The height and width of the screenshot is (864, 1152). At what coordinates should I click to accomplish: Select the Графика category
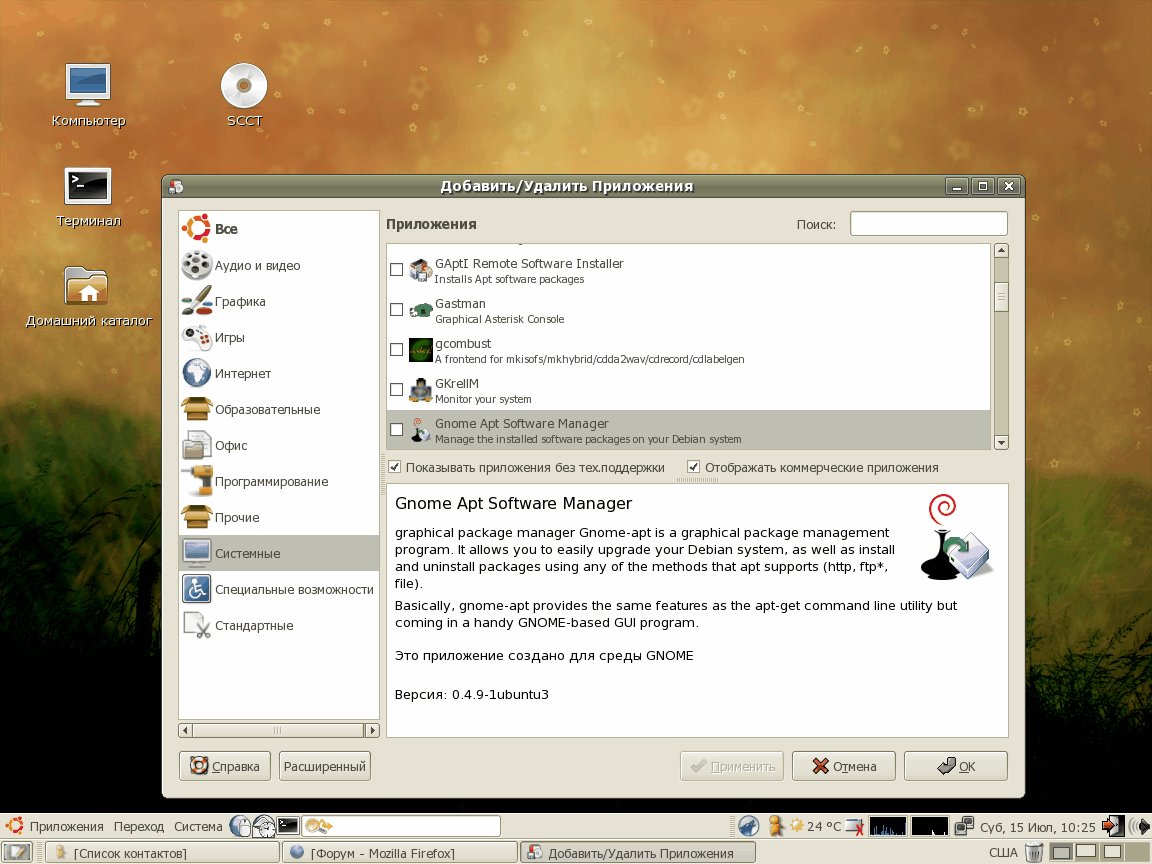click(278, 301)
